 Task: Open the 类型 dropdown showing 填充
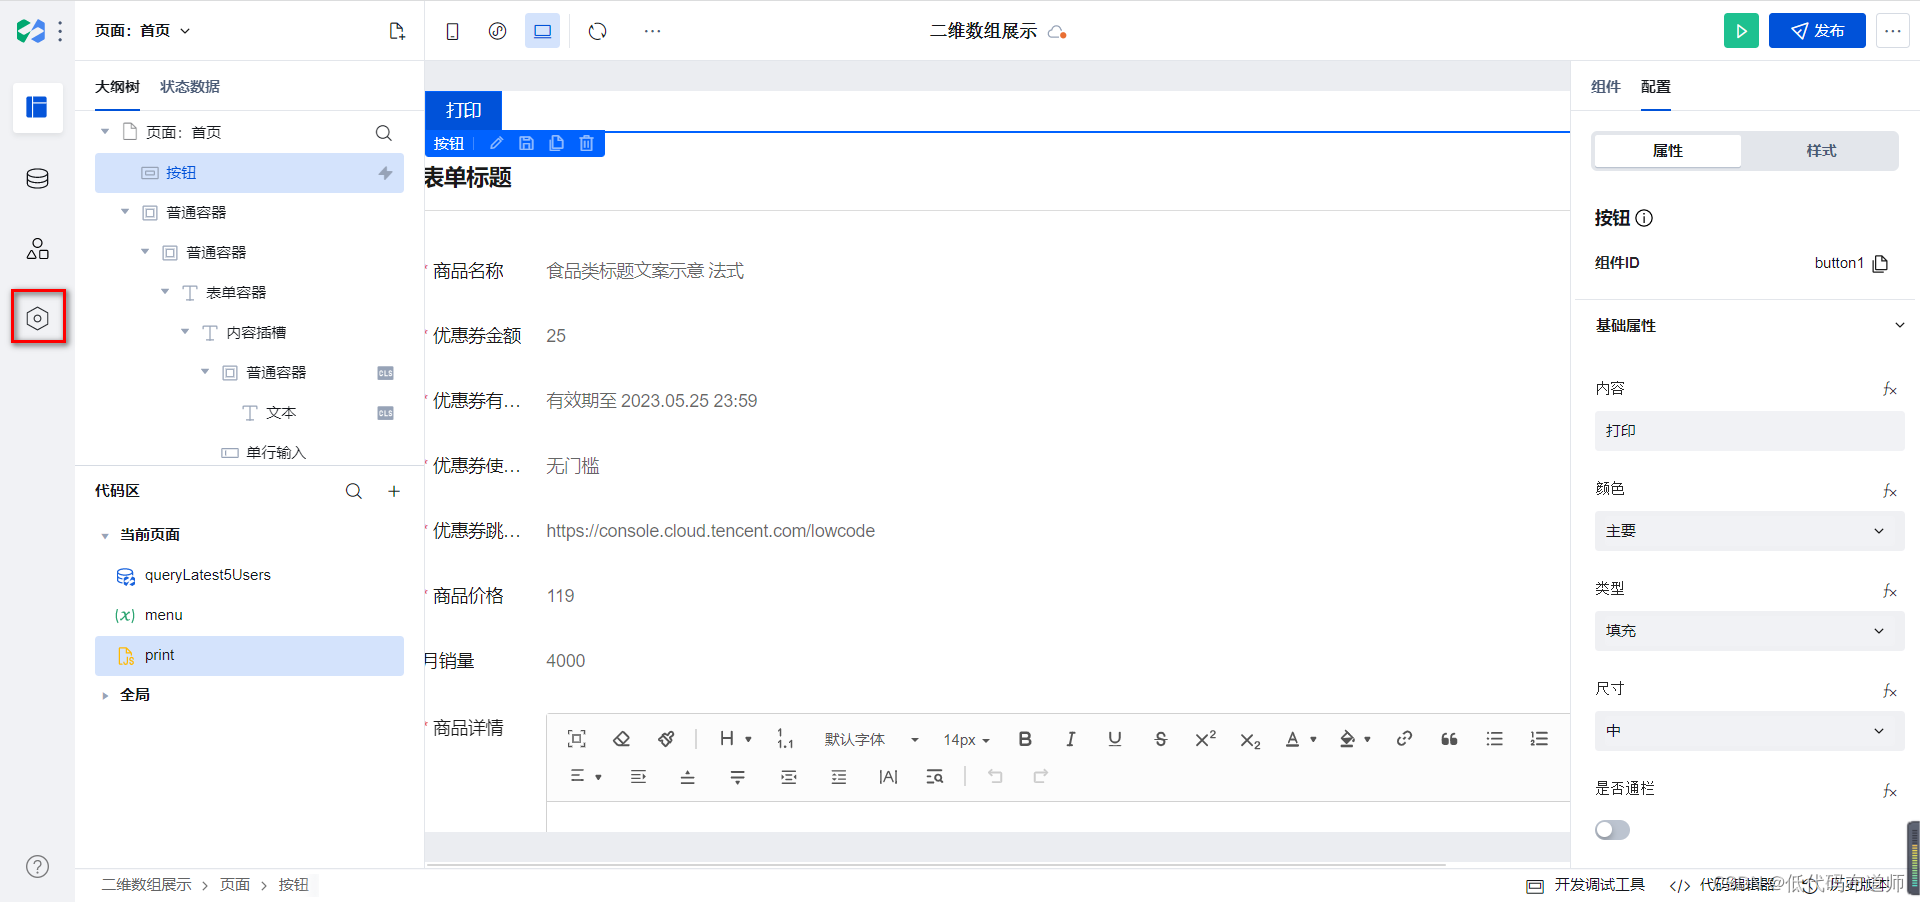point(1749,631)
